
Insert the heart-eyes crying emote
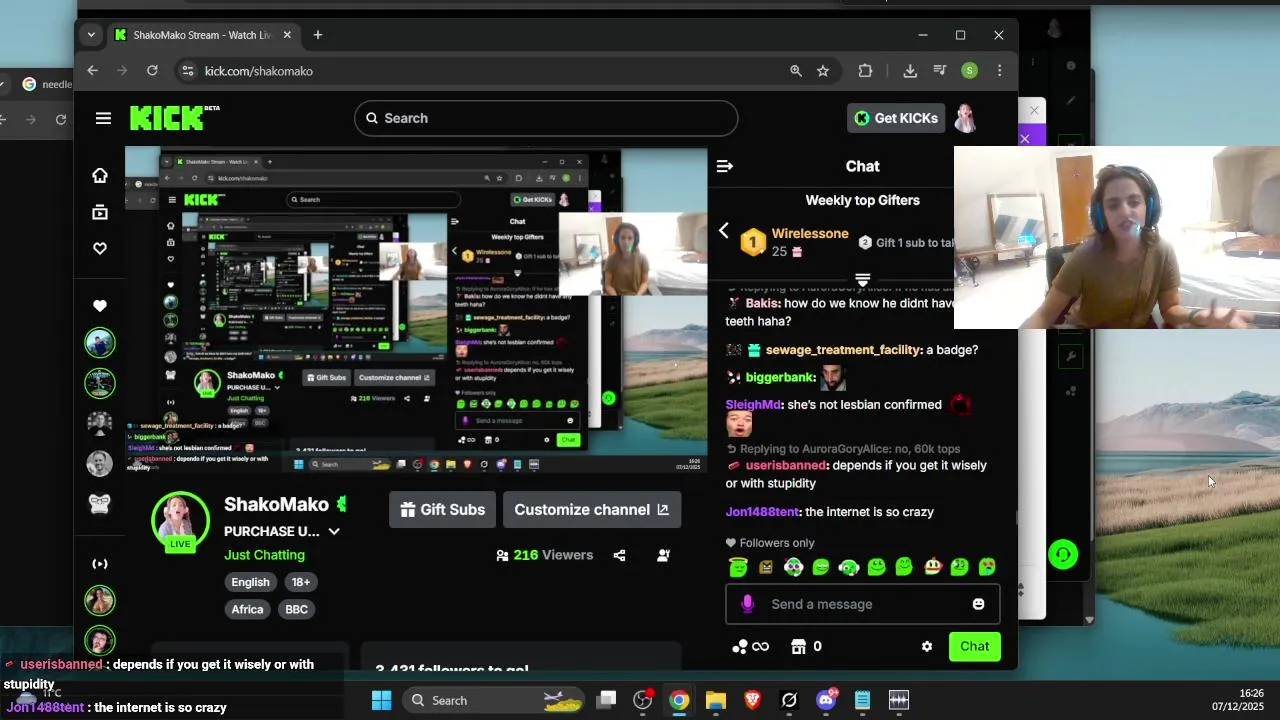(x=987, y=567)
